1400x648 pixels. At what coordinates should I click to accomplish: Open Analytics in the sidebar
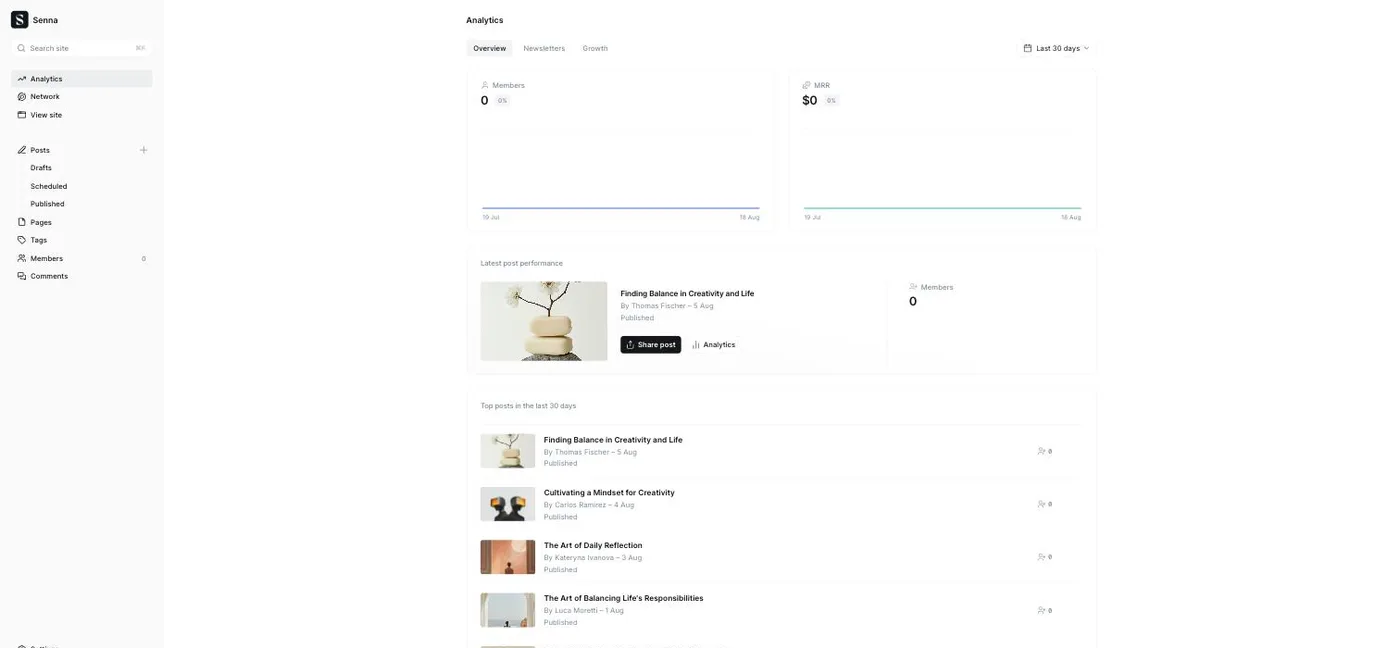(x=82, y=79)
